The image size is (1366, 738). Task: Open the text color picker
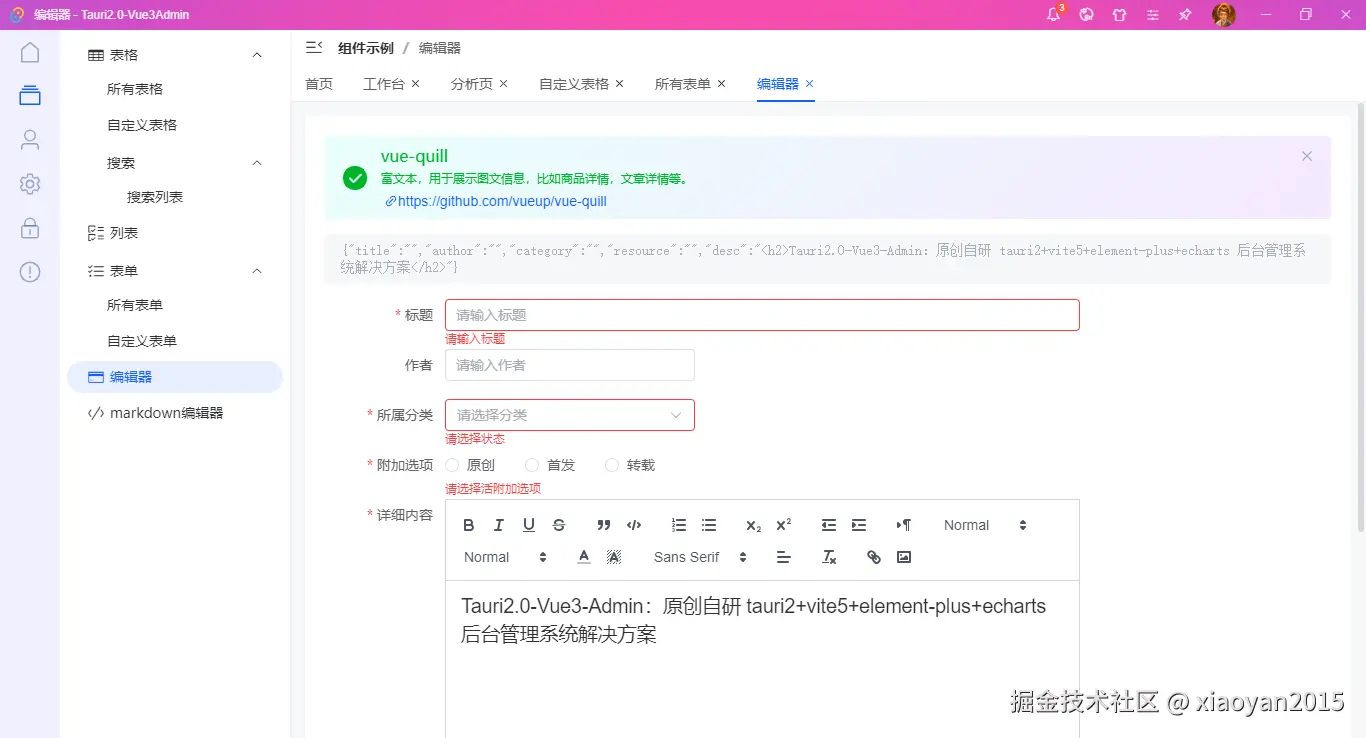583,557
